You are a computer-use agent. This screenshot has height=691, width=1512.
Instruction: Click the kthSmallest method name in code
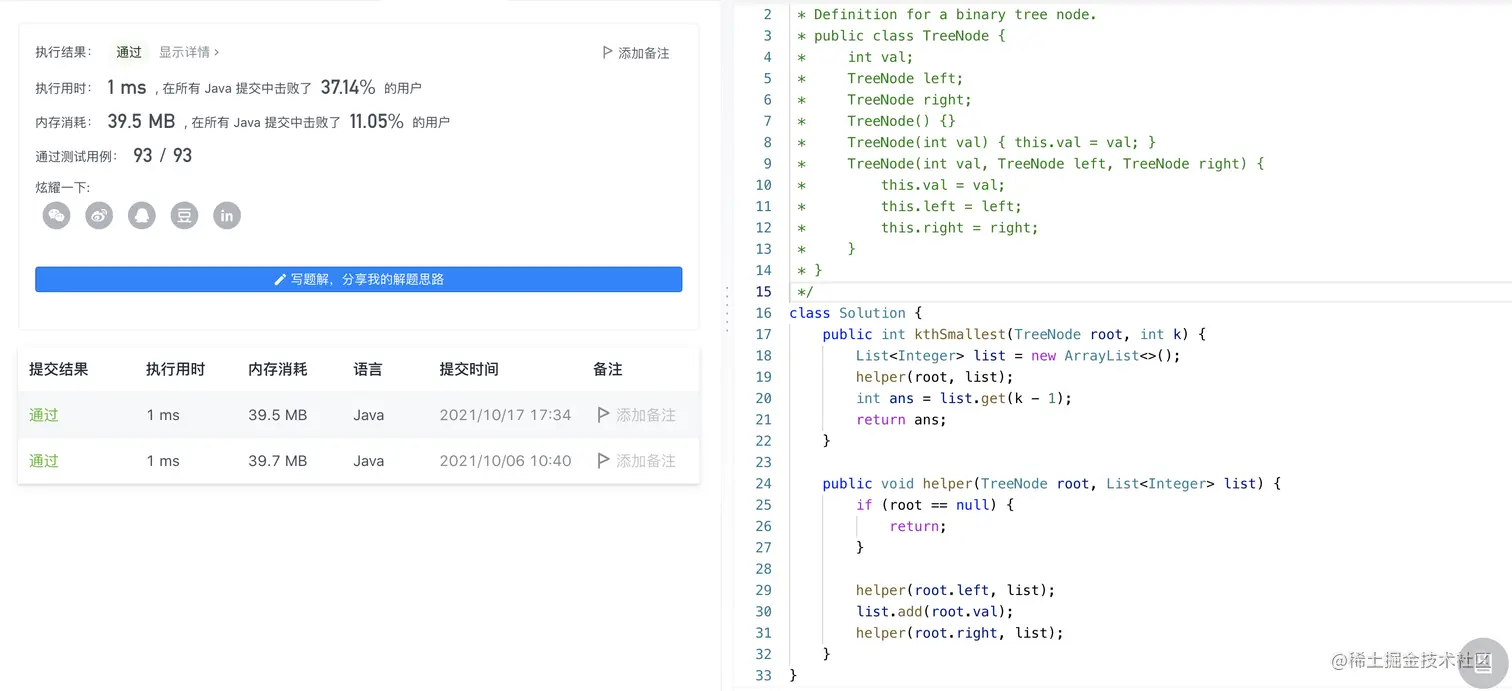pos(958,334)
